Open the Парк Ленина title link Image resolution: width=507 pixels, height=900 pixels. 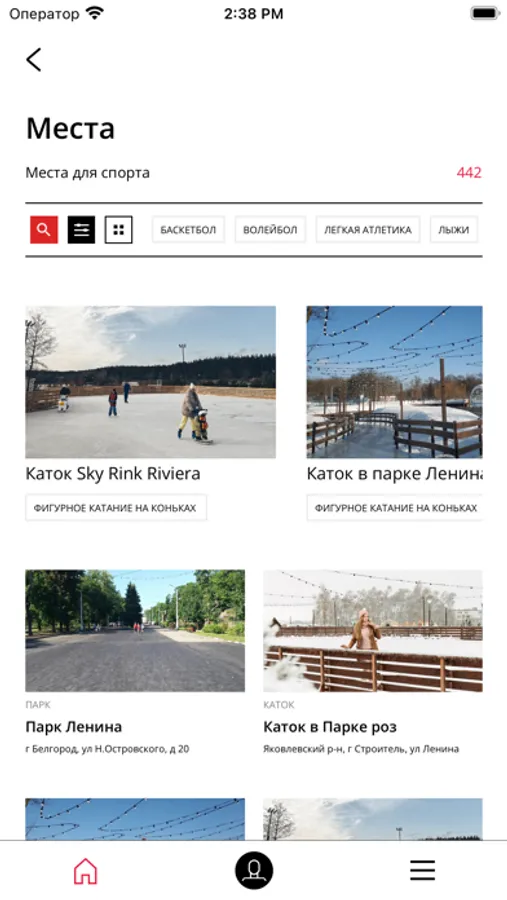(73, 727)
